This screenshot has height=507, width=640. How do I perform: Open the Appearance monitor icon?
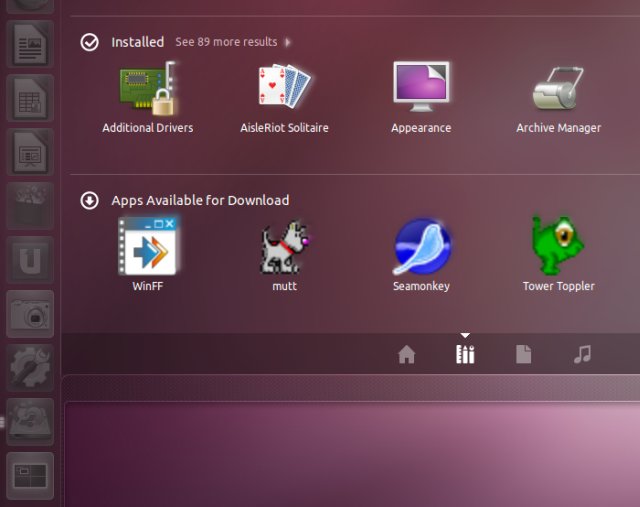click(421, 87)
